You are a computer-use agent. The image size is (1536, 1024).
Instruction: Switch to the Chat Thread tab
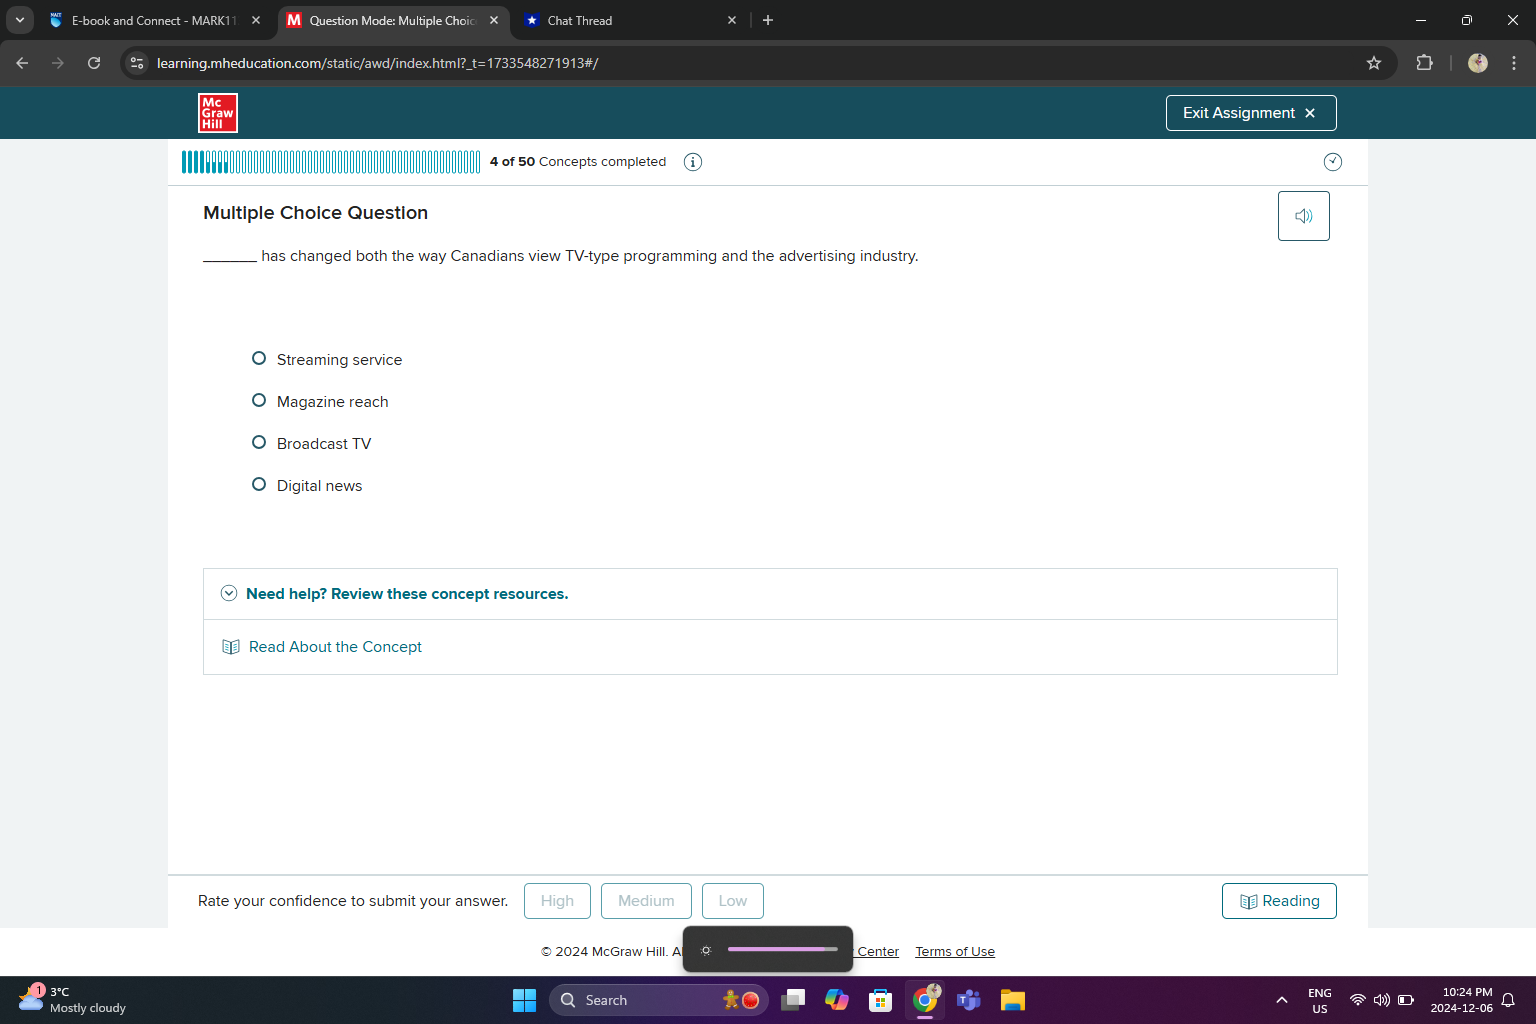[630, 20]
